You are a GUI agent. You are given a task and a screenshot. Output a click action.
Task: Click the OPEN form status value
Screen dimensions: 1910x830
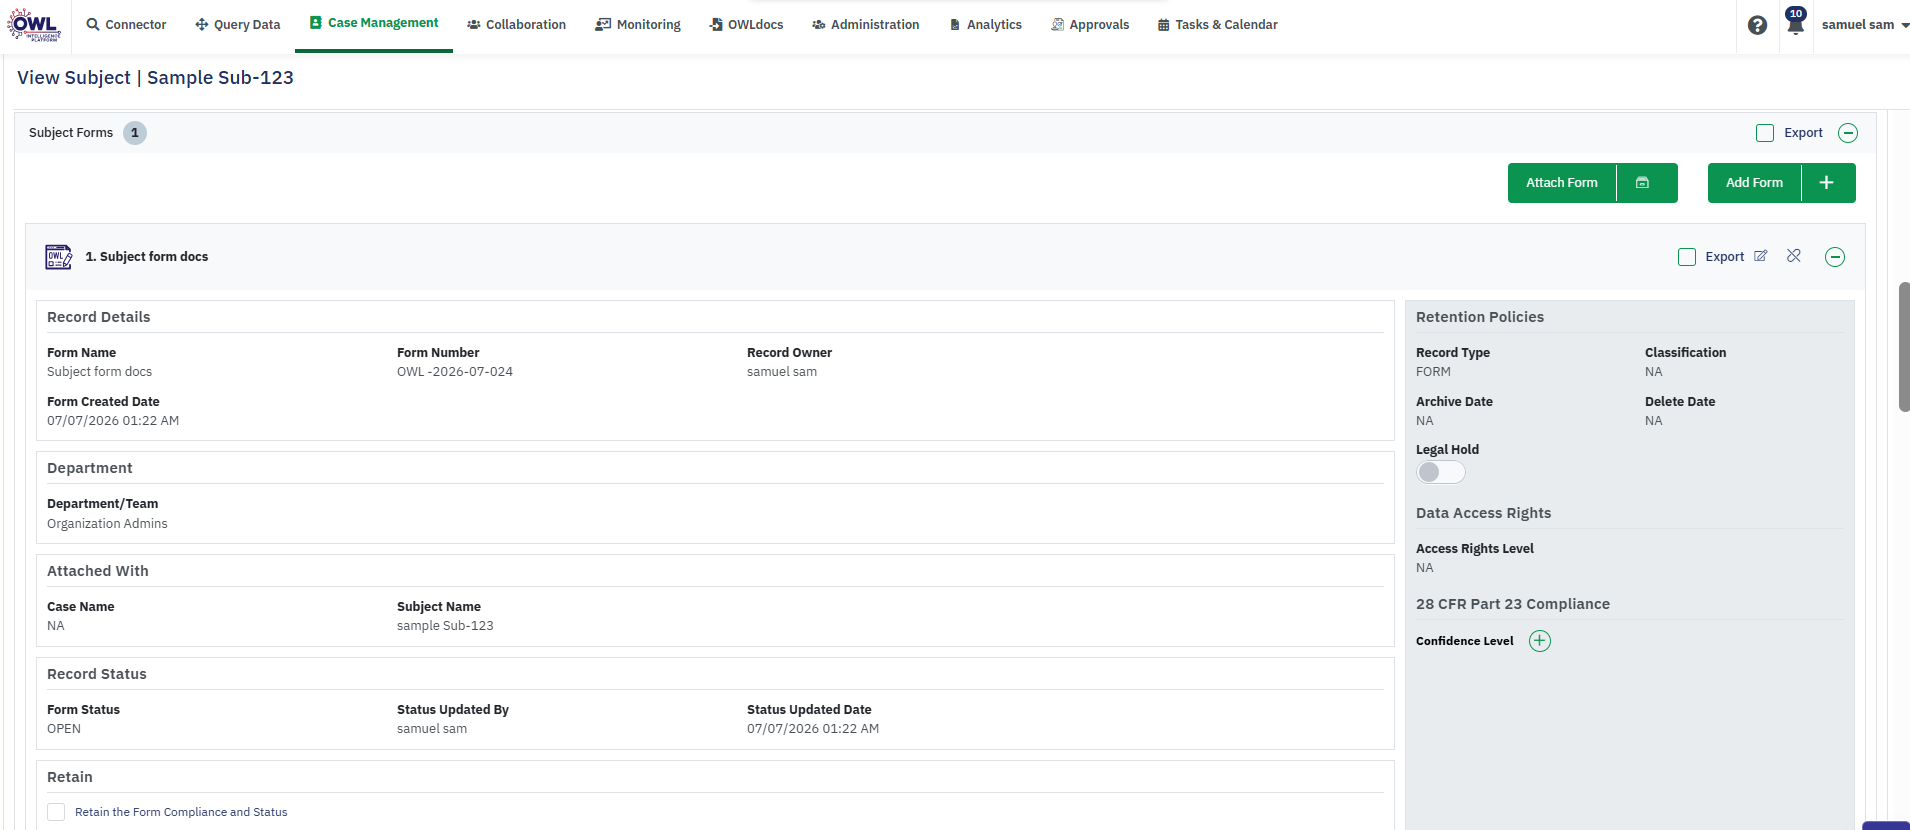point(64,729)
